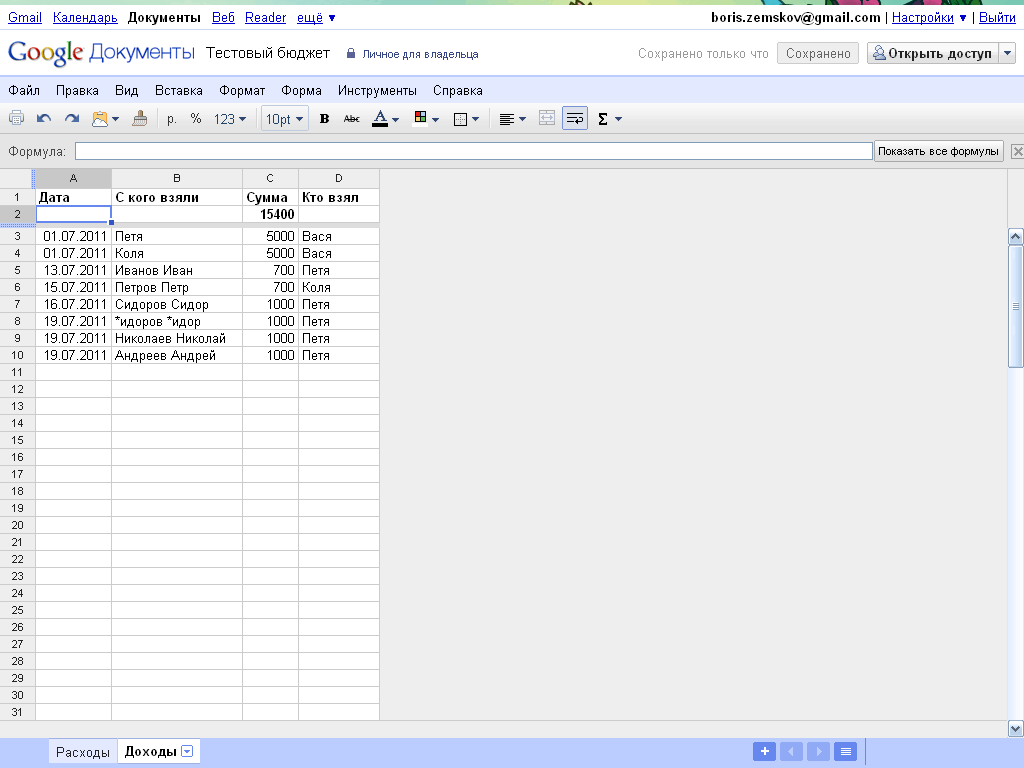
Task: Click the Redo arrow icon
Action: [x=72, y=119]
